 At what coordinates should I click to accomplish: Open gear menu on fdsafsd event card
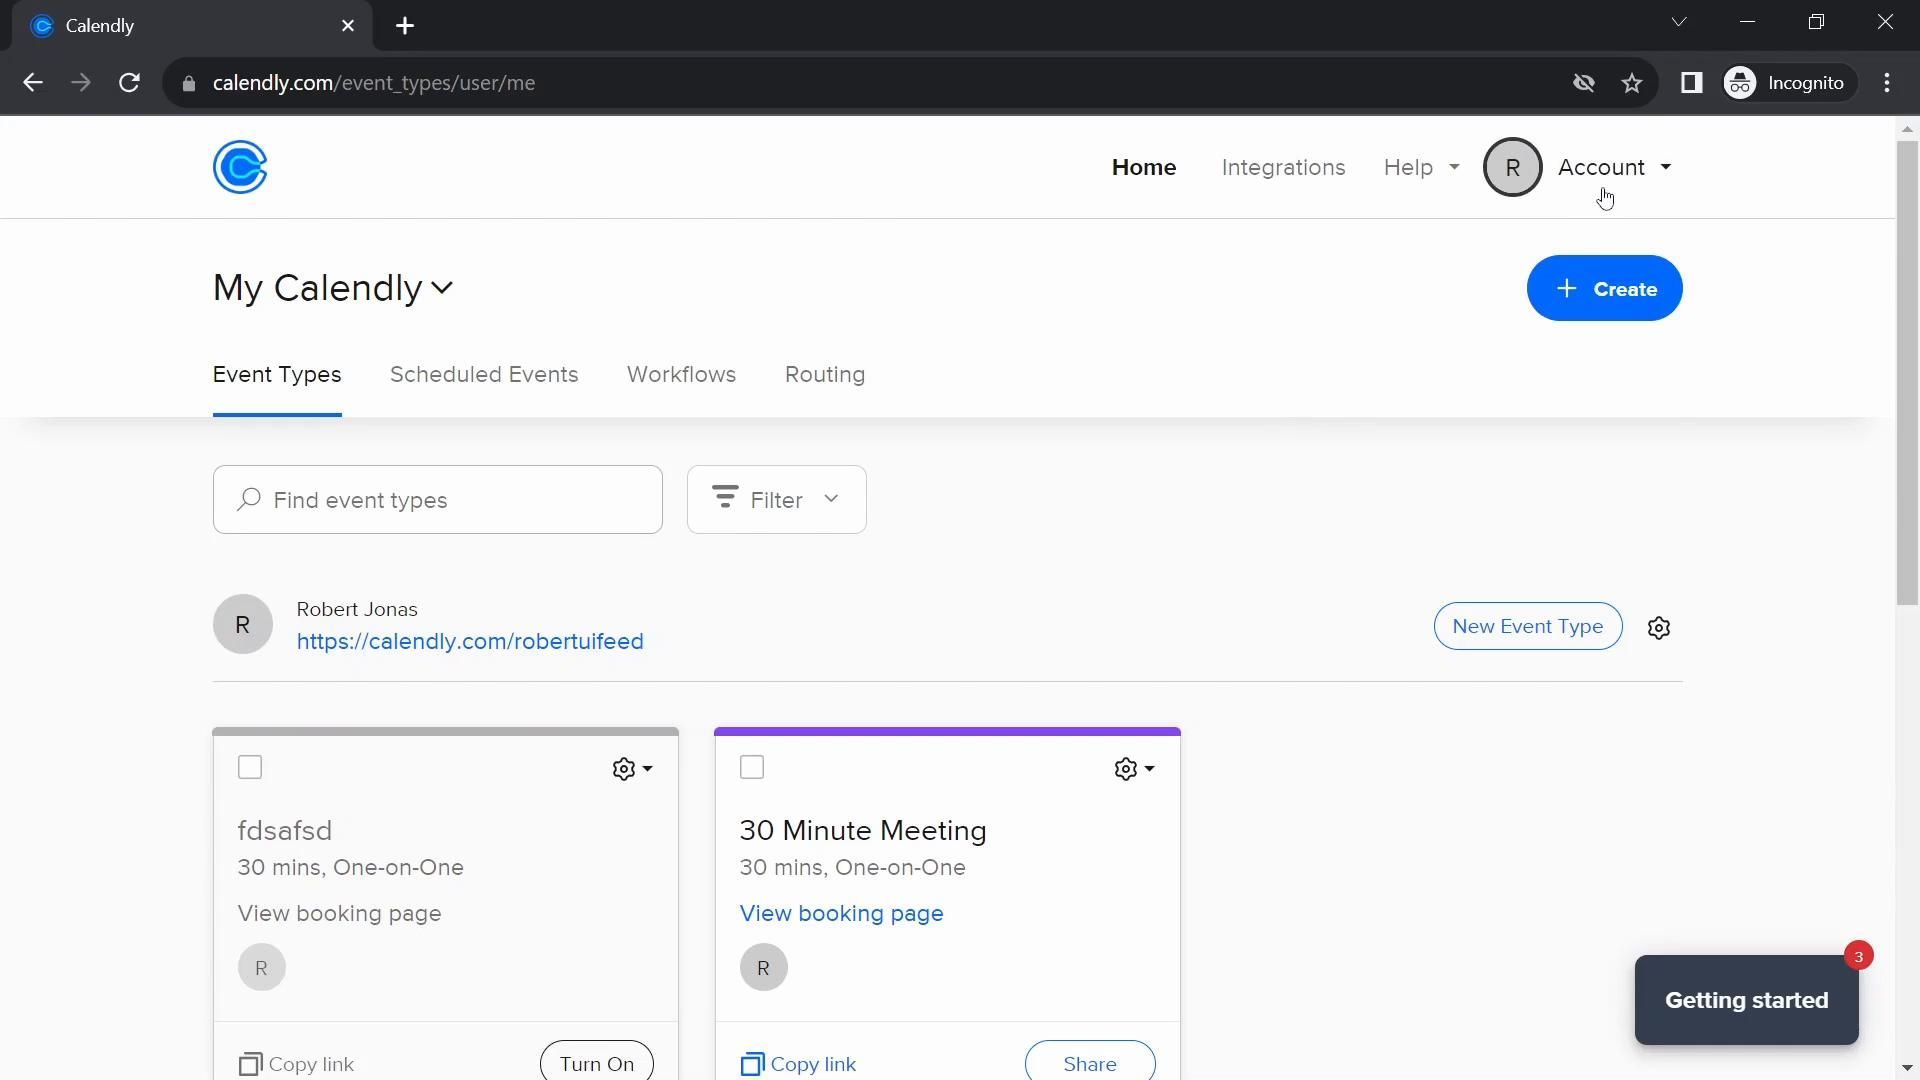(x=631, y=769)
